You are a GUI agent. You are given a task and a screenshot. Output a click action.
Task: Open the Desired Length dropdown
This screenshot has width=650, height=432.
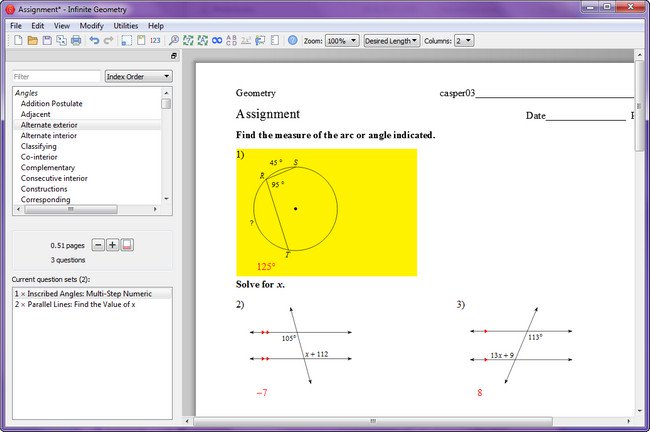click(391, 41)
